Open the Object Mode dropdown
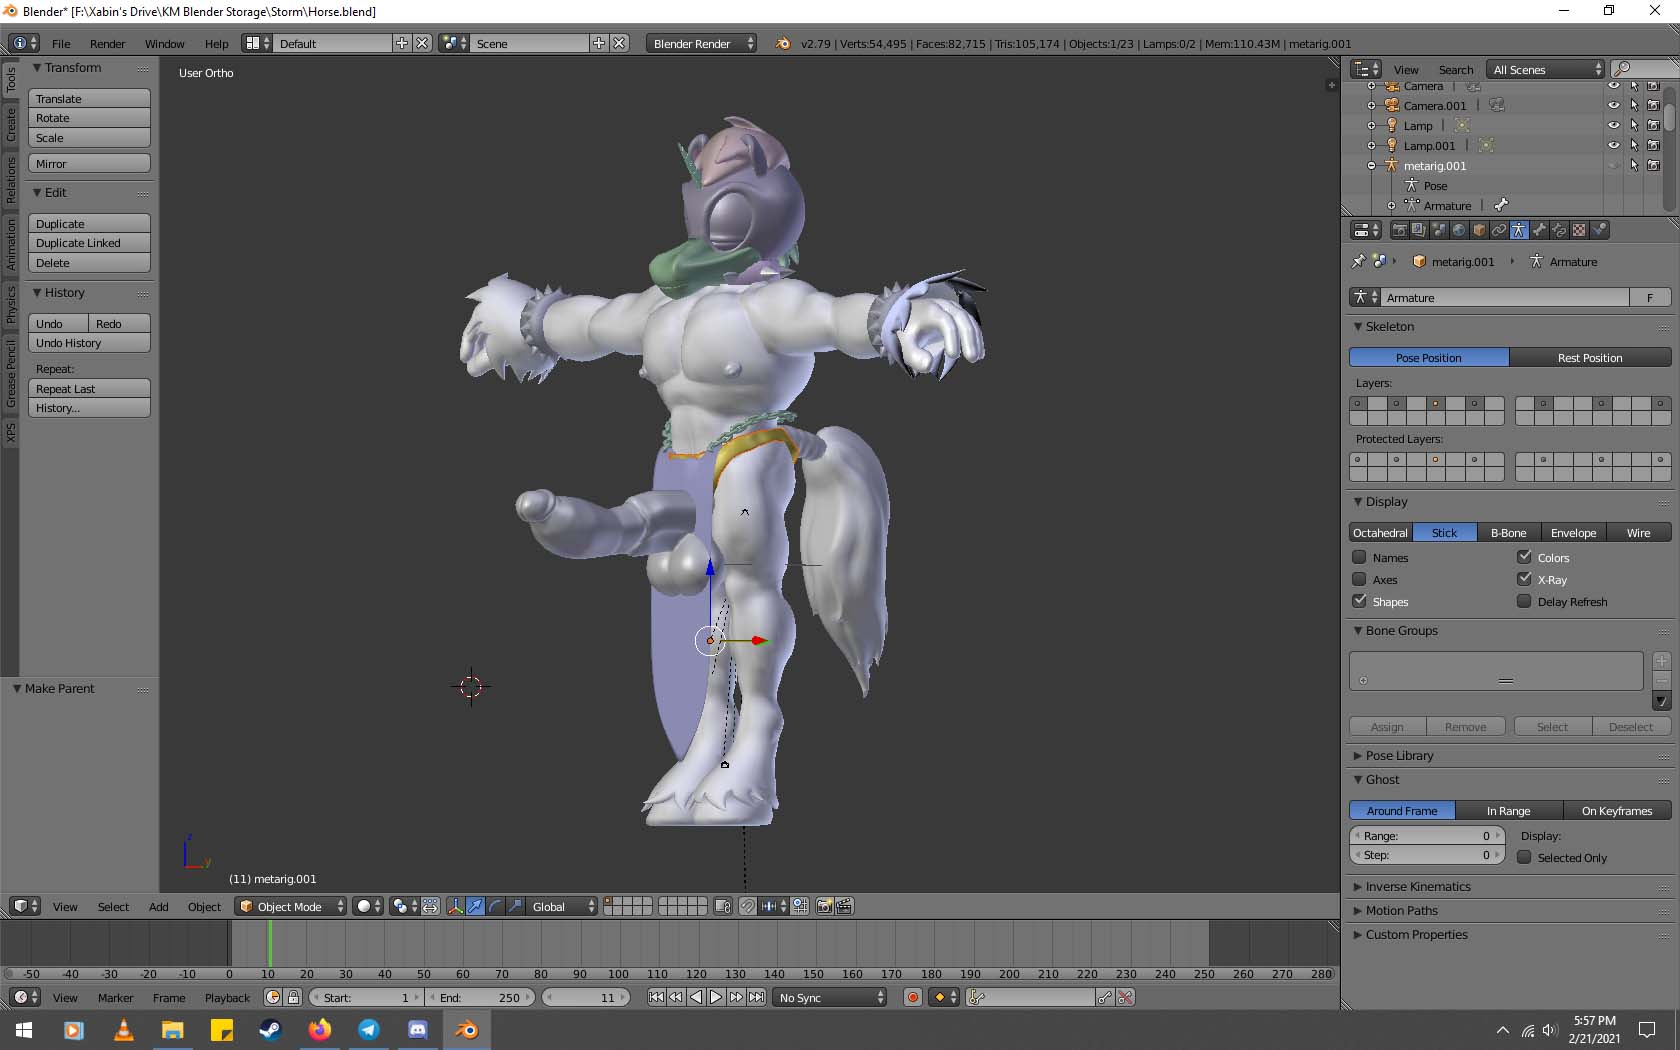Screen dimensions: 1680x1050 [x=290, y=907]
